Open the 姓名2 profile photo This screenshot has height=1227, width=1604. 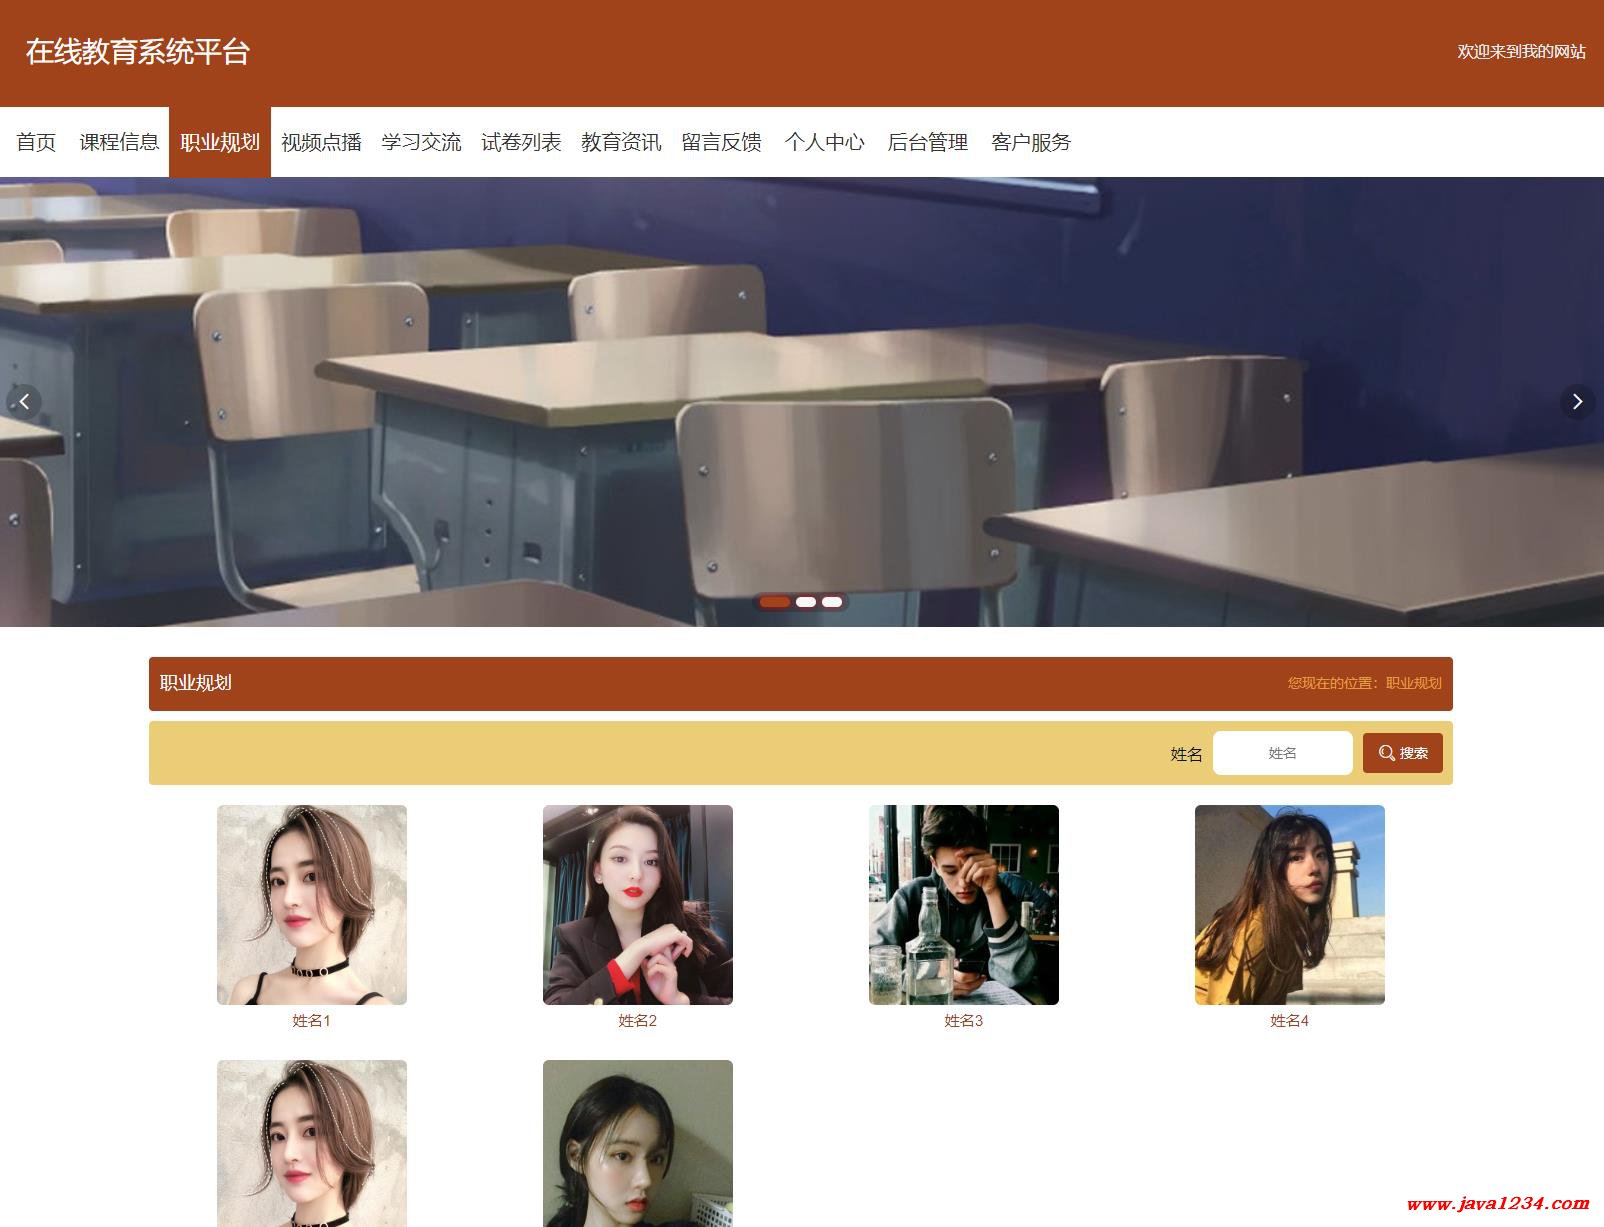(638, 905)
